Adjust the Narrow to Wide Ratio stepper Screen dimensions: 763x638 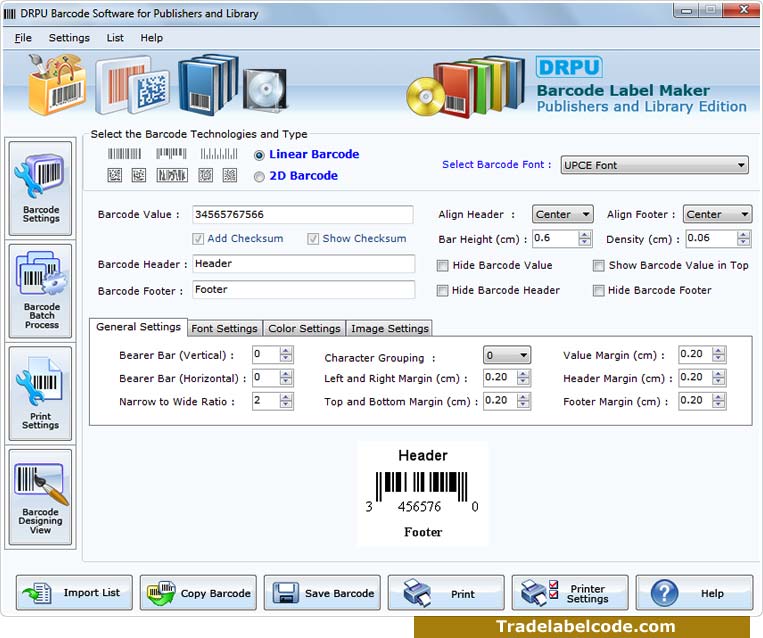[x=286, y=401]
